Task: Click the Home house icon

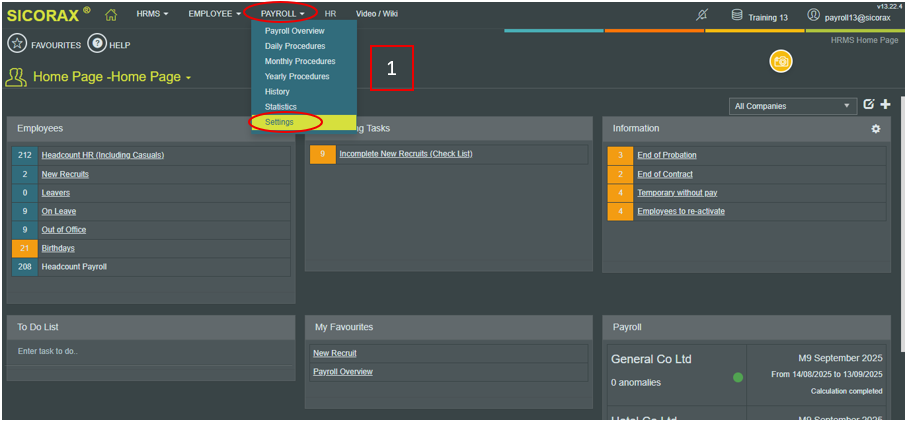Action: point(111,14)
